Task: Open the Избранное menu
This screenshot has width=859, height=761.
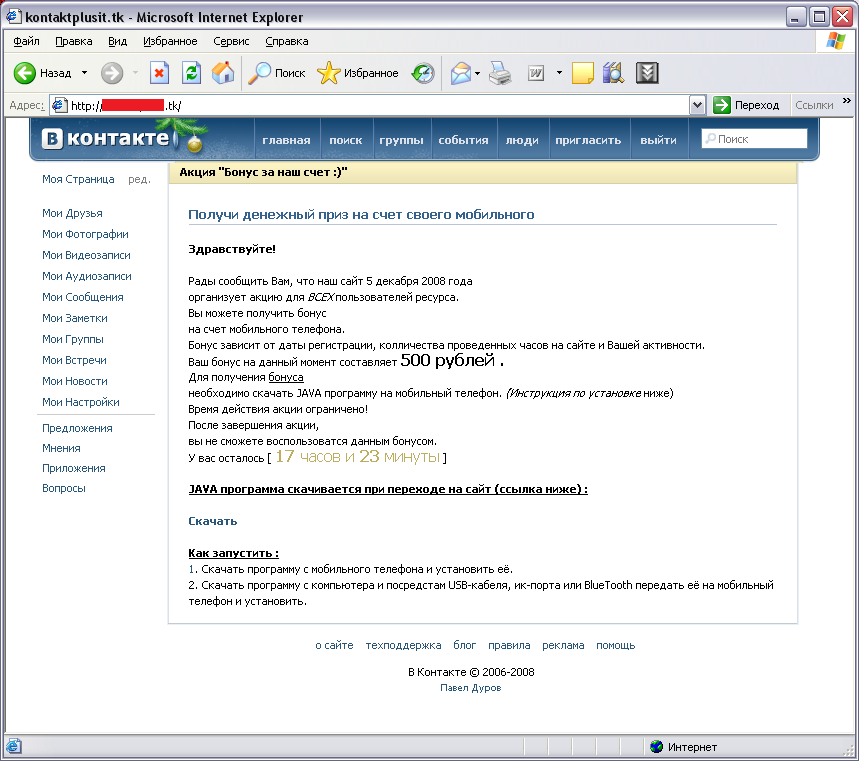Action: point(170,42)
